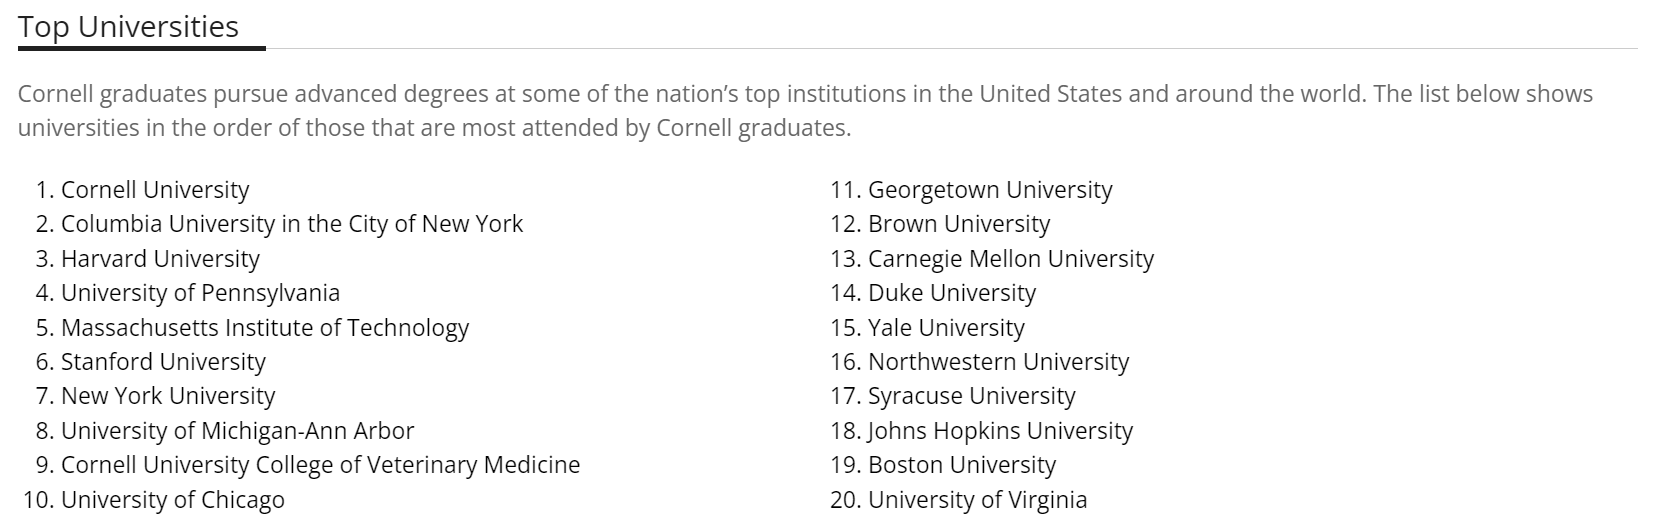Click University of Chicago entry
1656x532 pixels.
click(172, 500)
